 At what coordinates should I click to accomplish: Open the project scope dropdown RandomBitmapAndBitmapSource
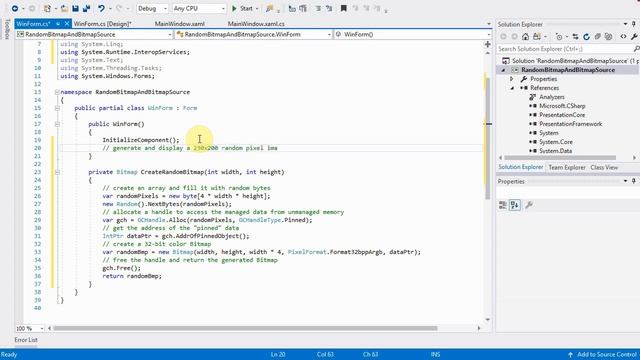click(x=94, y=34)
